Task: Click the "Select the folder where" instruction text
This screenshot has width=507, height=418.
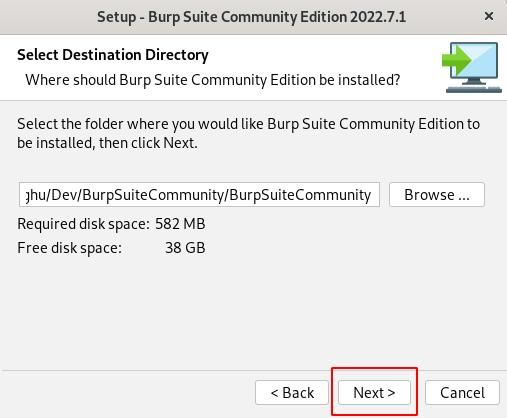Action: click(248, 124)
